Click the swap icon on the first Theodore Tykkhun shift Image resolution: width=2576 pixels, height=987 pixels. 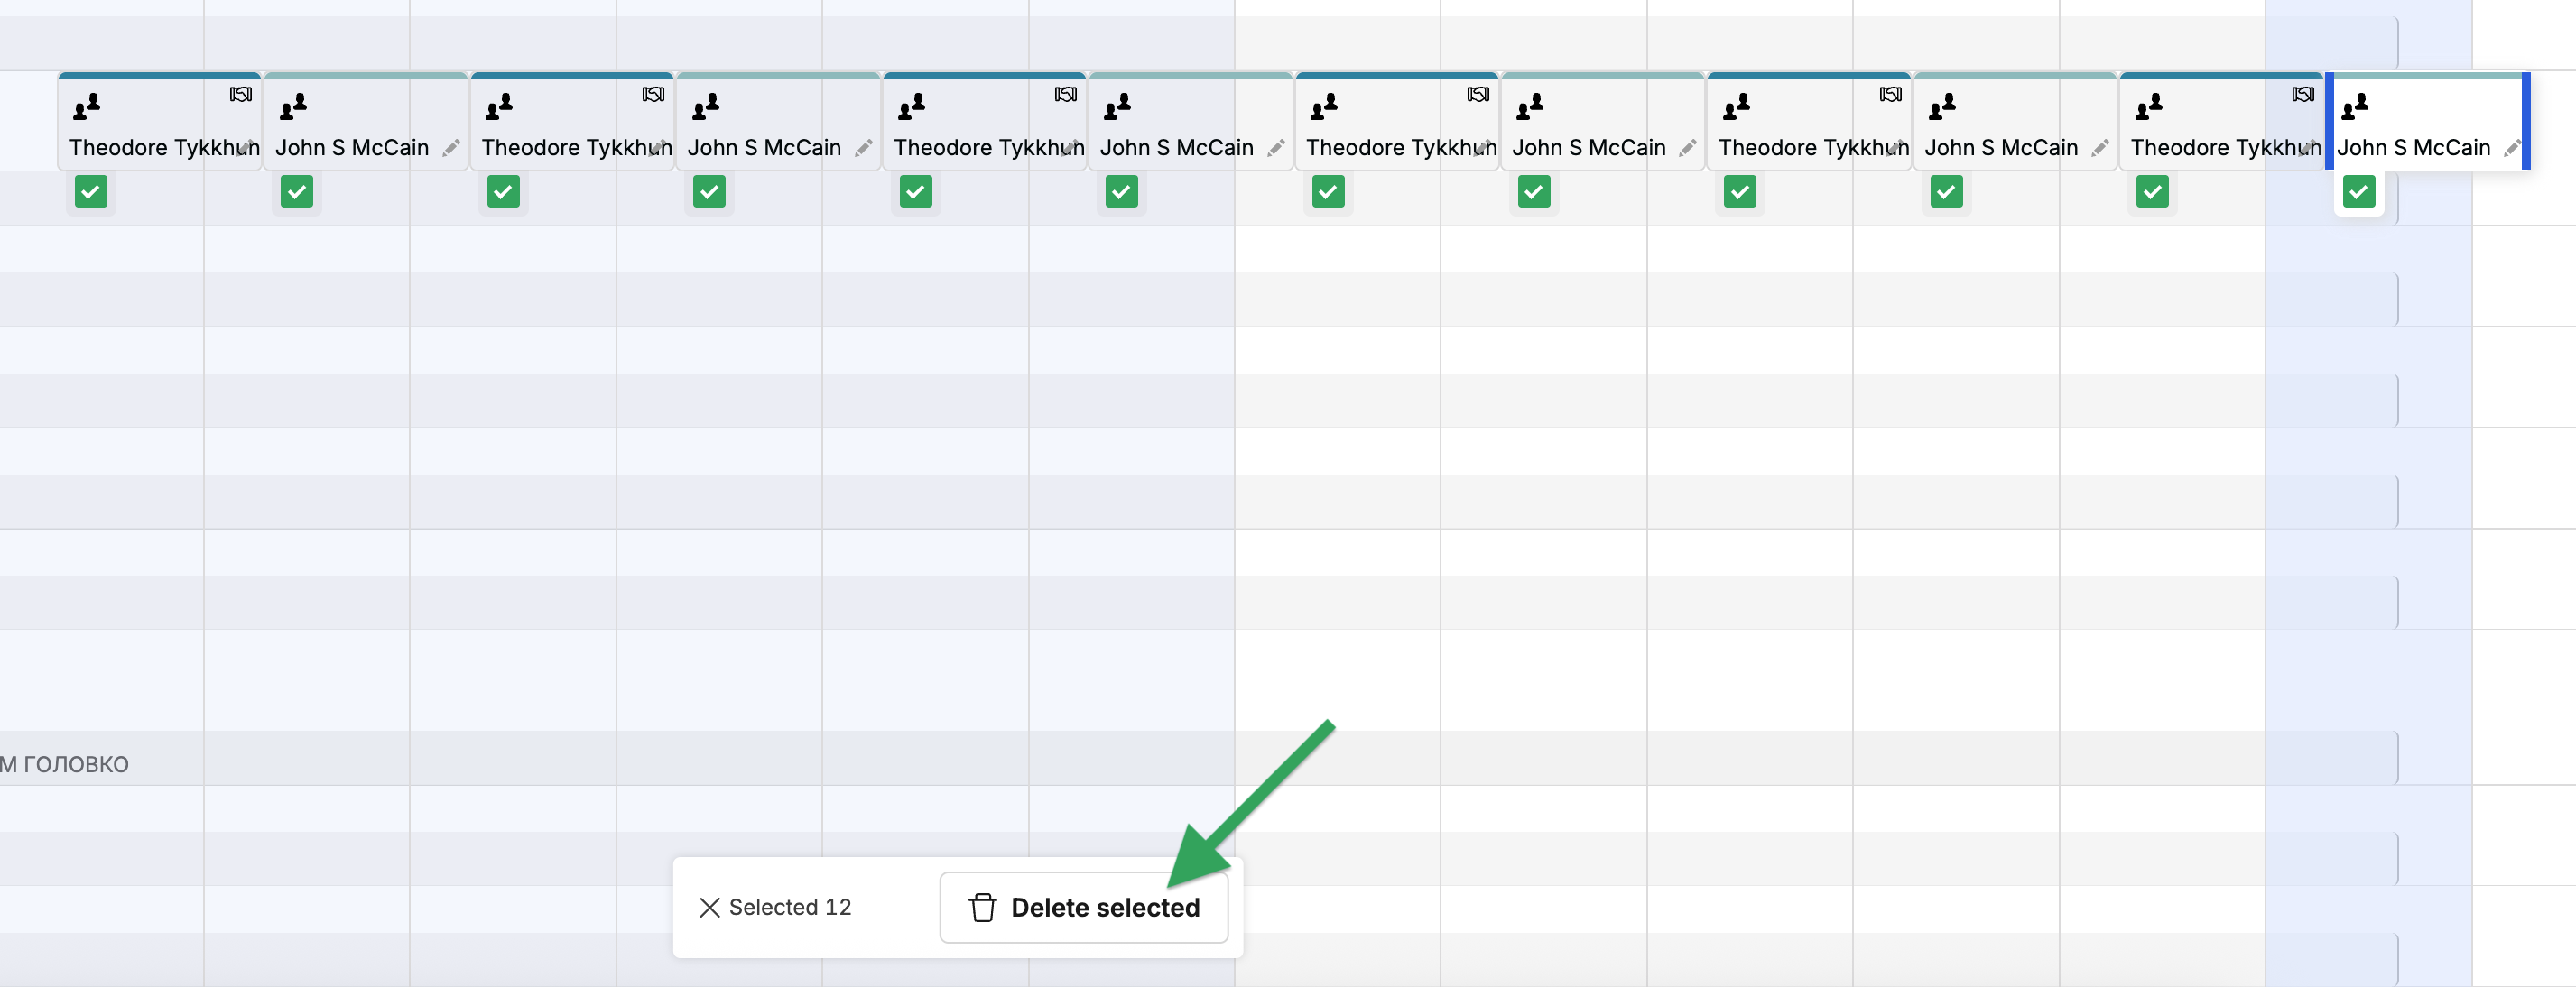coord(241,94)
